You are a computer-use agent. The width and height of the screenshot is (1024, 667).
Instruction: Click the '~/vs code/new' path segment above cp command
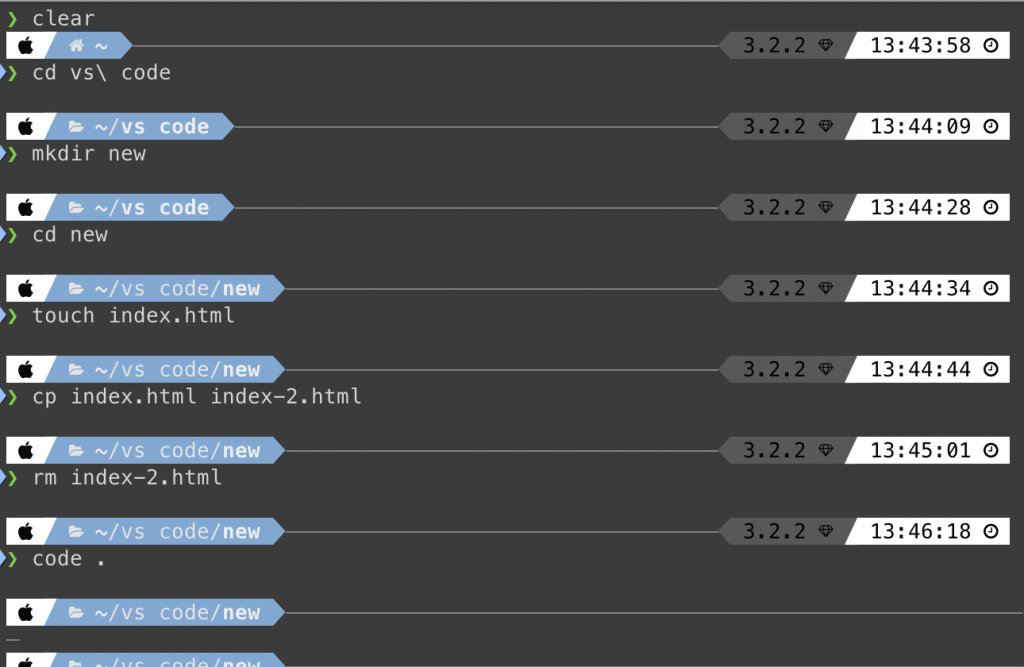(177, 370)
